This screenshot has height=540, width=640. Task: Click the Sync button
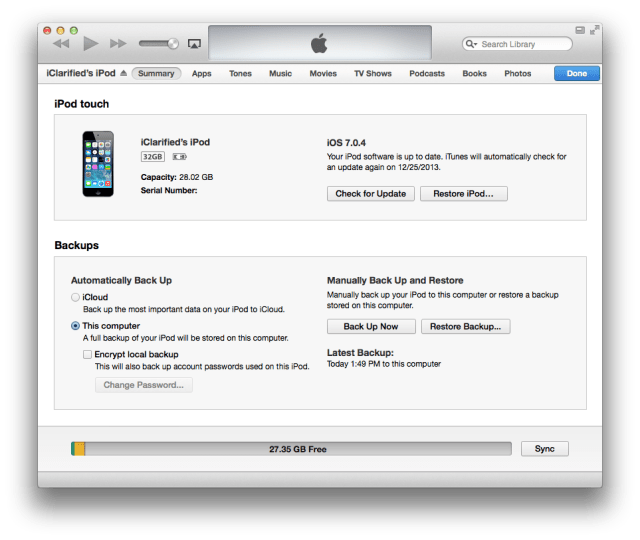[544, 449]
